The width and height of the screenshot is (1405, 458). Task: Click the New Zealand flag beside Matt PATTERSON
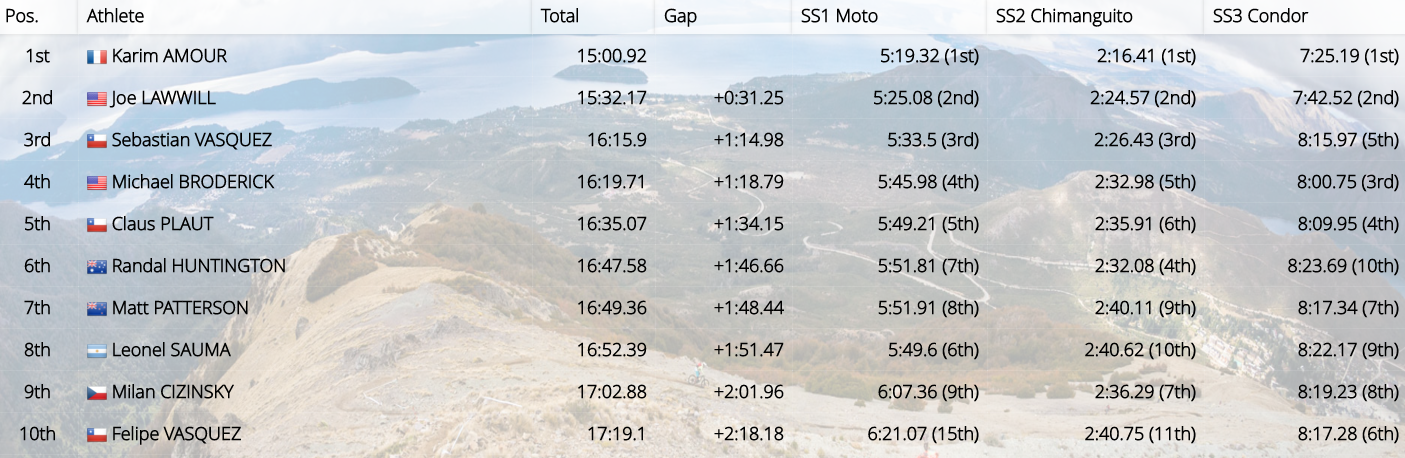[x=97, y=309]
